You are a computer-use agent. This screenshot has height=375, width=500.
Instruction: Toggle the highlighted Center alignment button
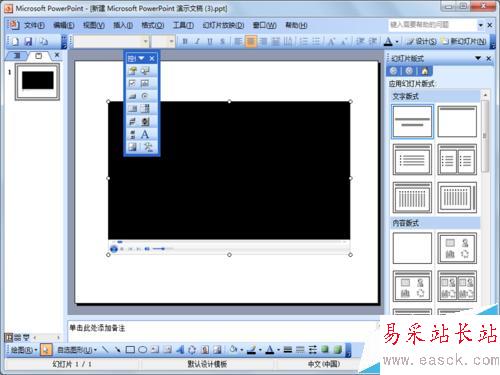tap(251, 42)
